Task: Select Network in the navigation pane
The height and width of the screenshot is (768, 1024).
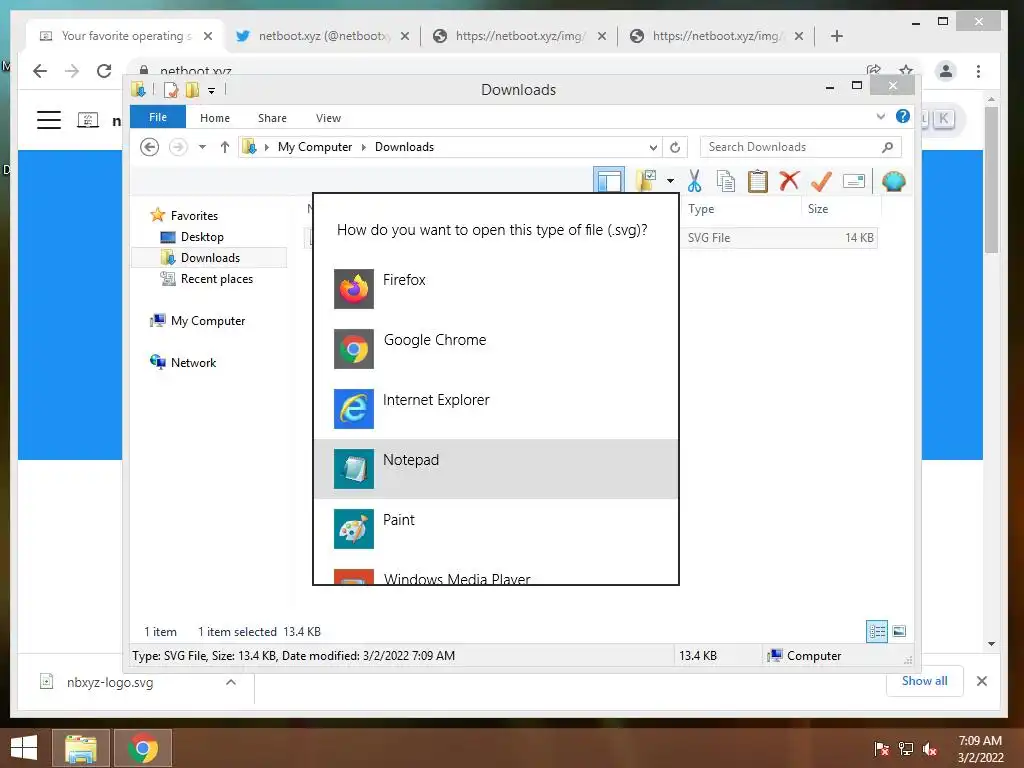Action: click(193, 362)
